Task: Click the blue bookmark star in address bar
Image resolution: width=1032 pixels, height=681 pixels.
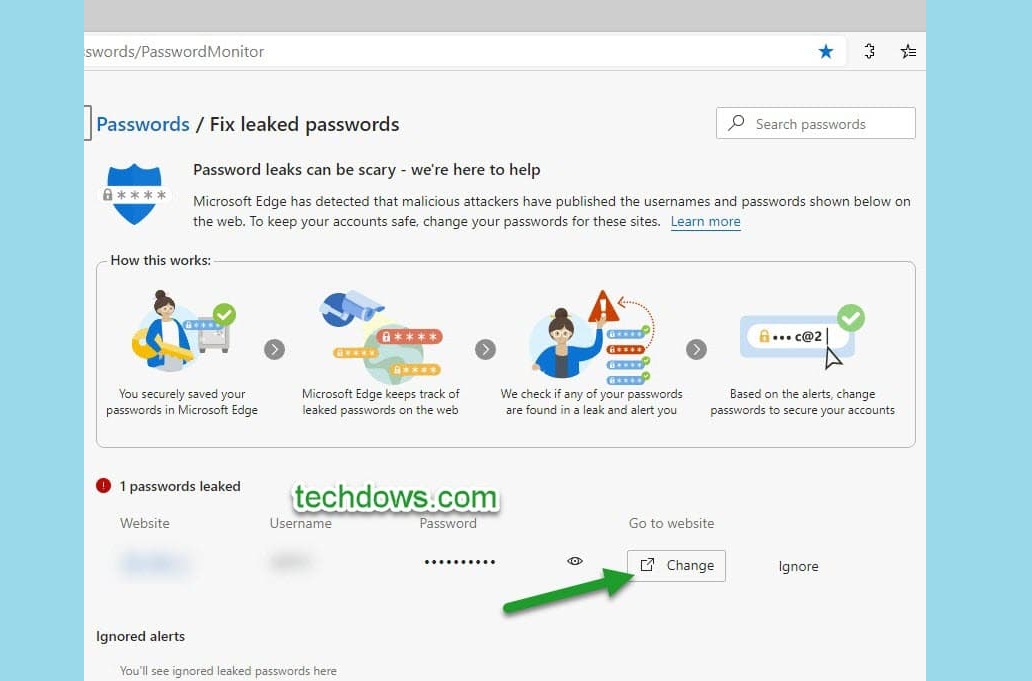Action: point(826,51)
